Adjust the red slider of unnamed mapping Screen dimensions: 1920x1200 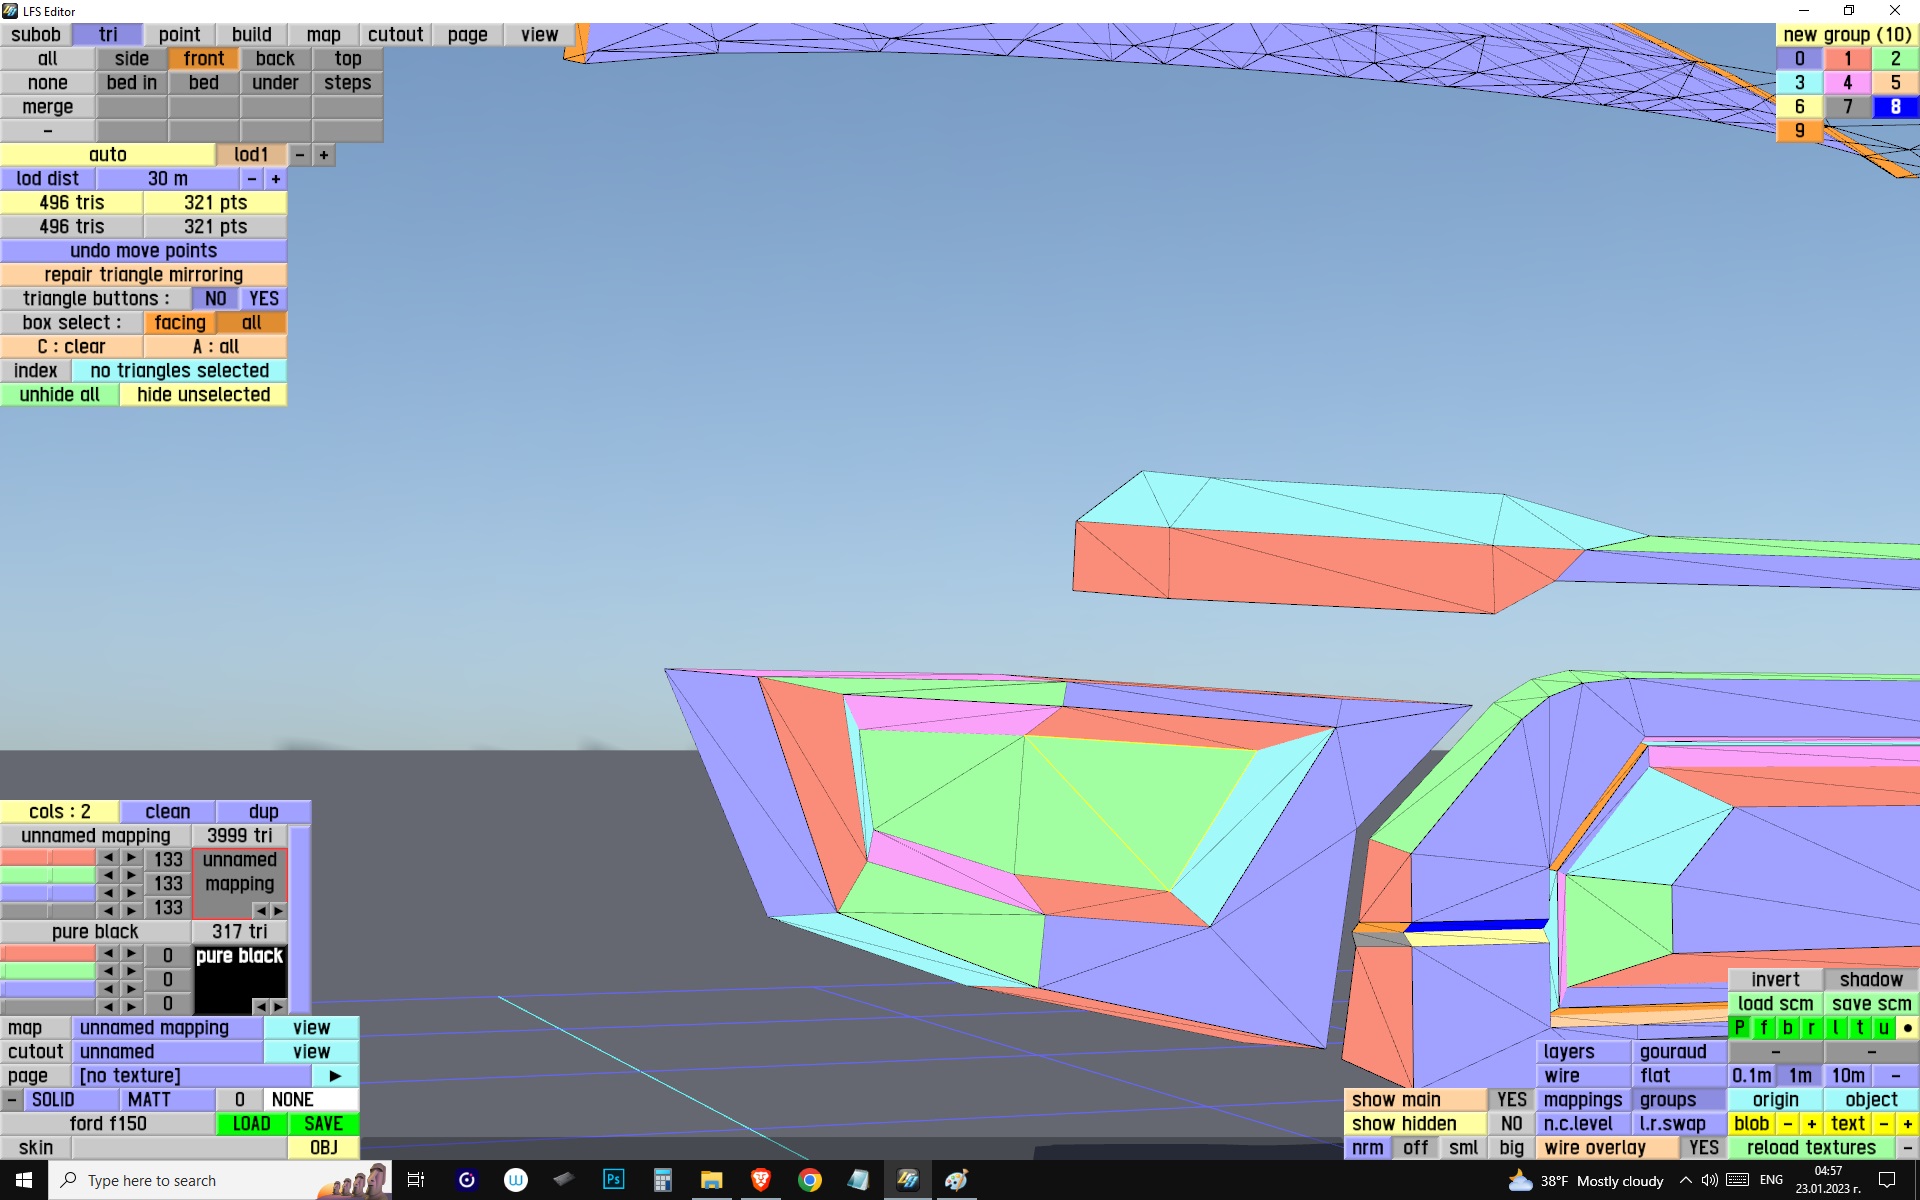48,858
